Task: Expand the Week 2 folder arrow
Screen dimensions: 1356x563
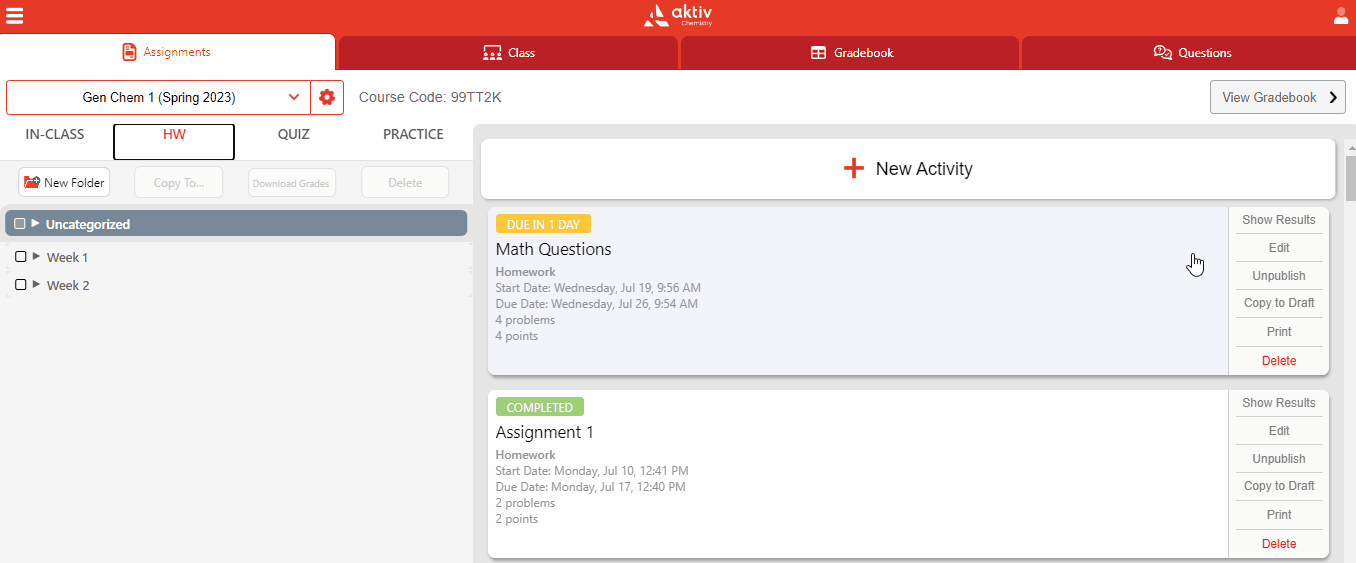Action: tap(37, 285)
